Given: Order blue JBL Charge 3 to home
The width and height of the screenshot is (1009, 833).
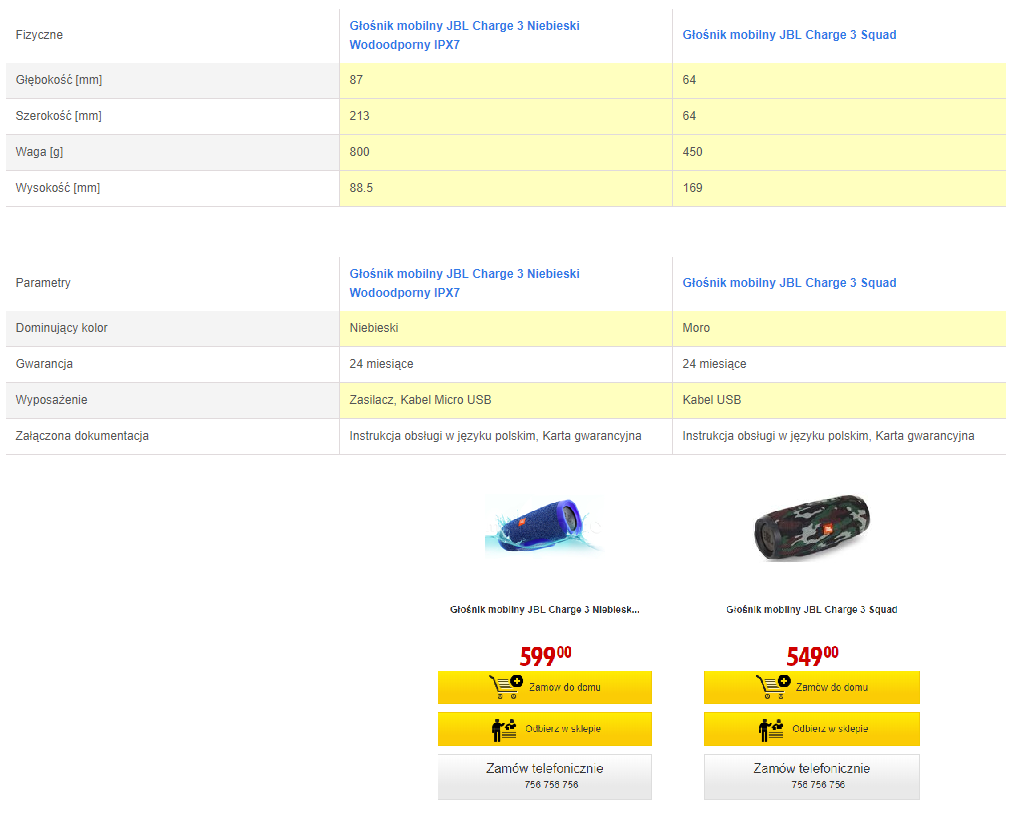Looking at the screenshot, I should pos(544,687).
